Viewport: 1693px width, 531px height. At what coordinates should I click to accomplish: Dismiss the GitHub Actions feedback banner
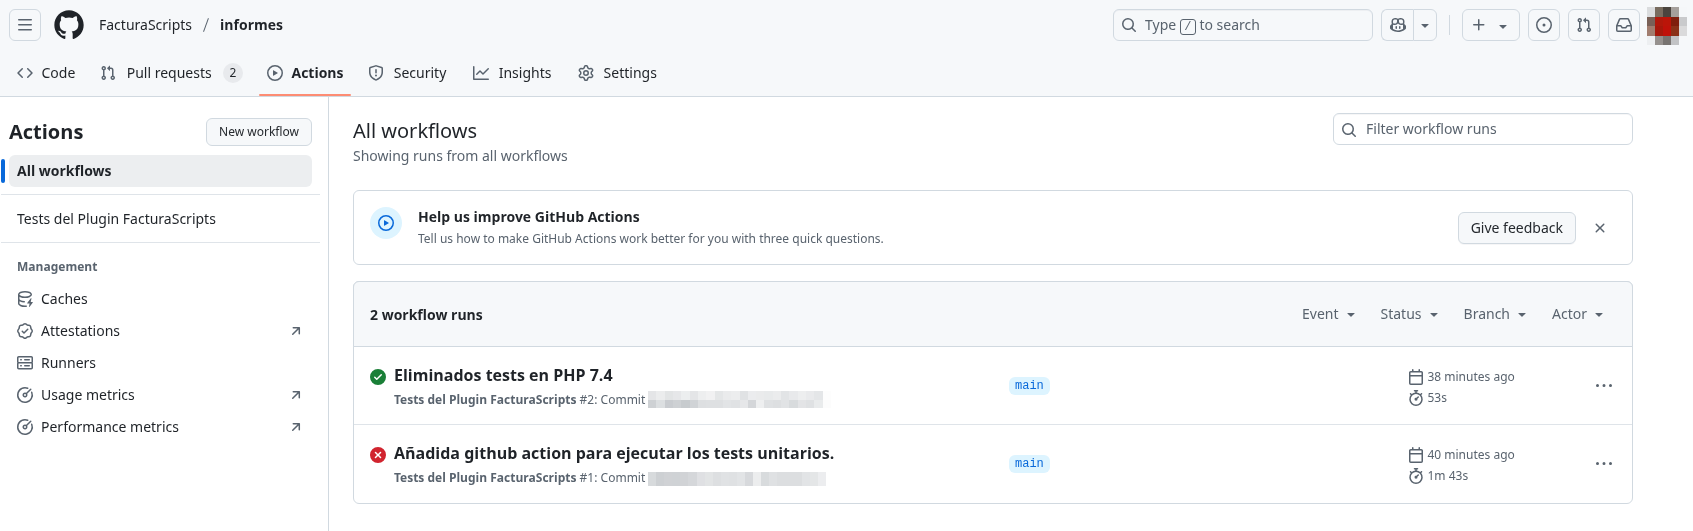[x=1600, y=228]
